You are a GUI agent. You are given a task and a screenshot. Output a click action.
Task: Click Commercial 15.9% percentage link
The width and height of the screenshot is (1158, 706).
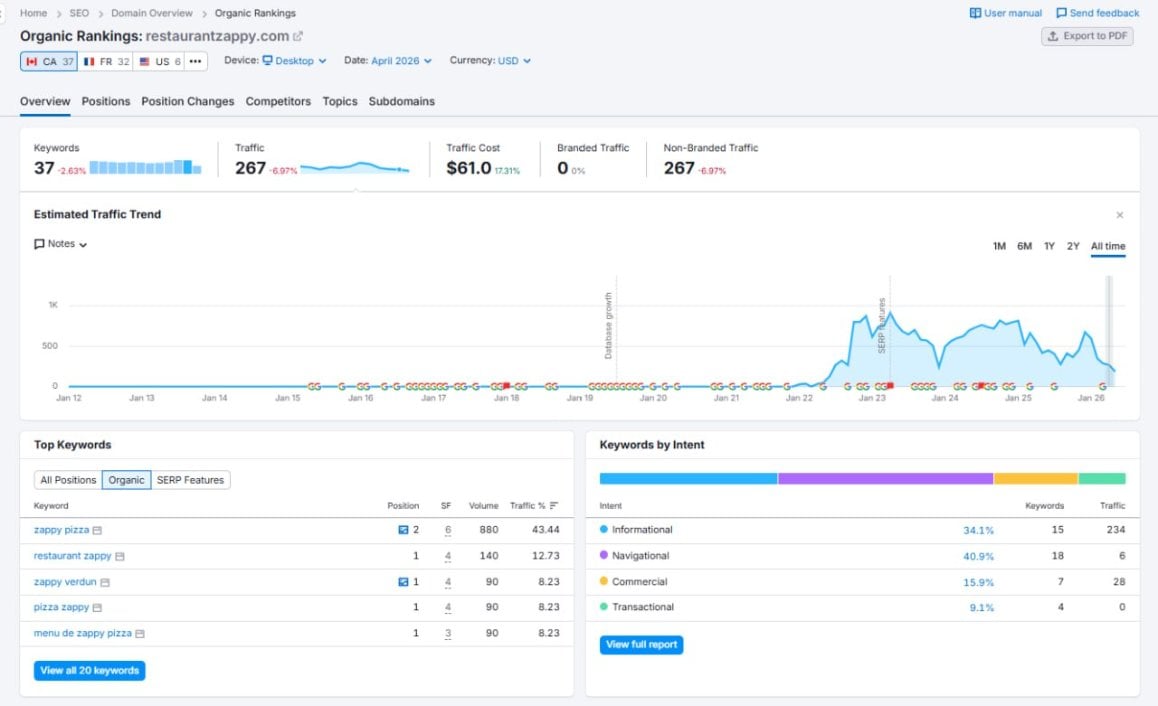[979, 582]
